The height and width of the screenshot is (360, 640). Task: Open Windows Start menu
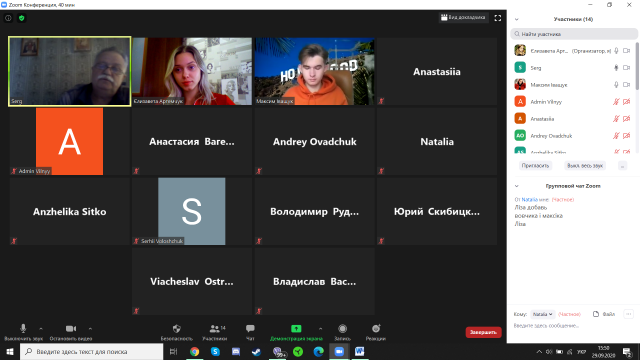click(10, 351)
